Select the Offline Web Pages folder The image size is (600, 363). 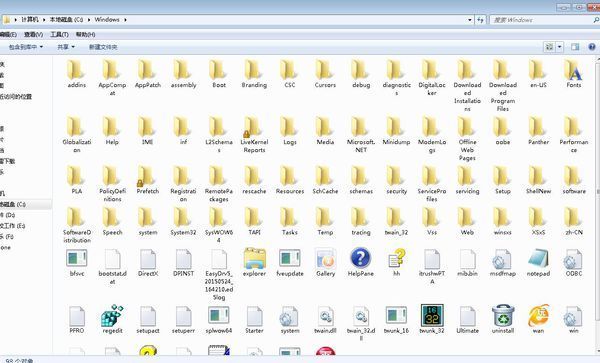pos(467,139)
